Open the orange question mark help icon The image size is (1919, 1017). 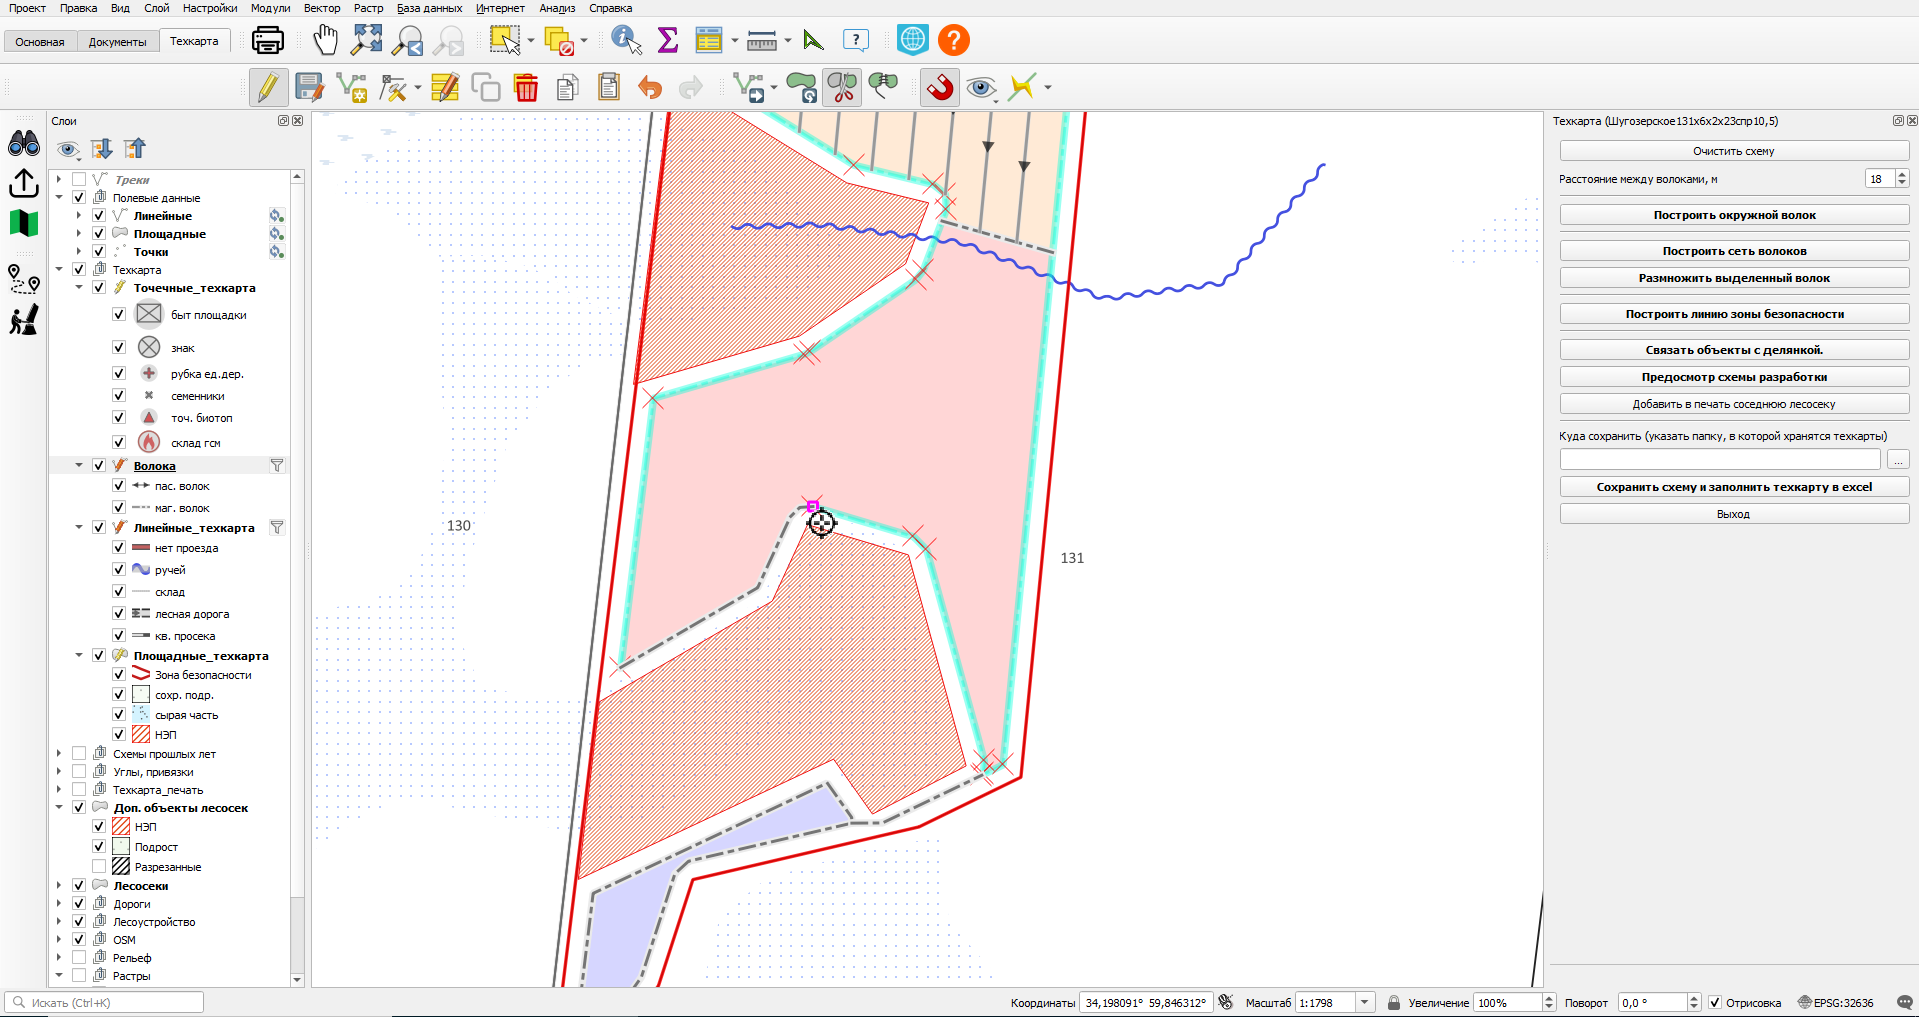954,40
